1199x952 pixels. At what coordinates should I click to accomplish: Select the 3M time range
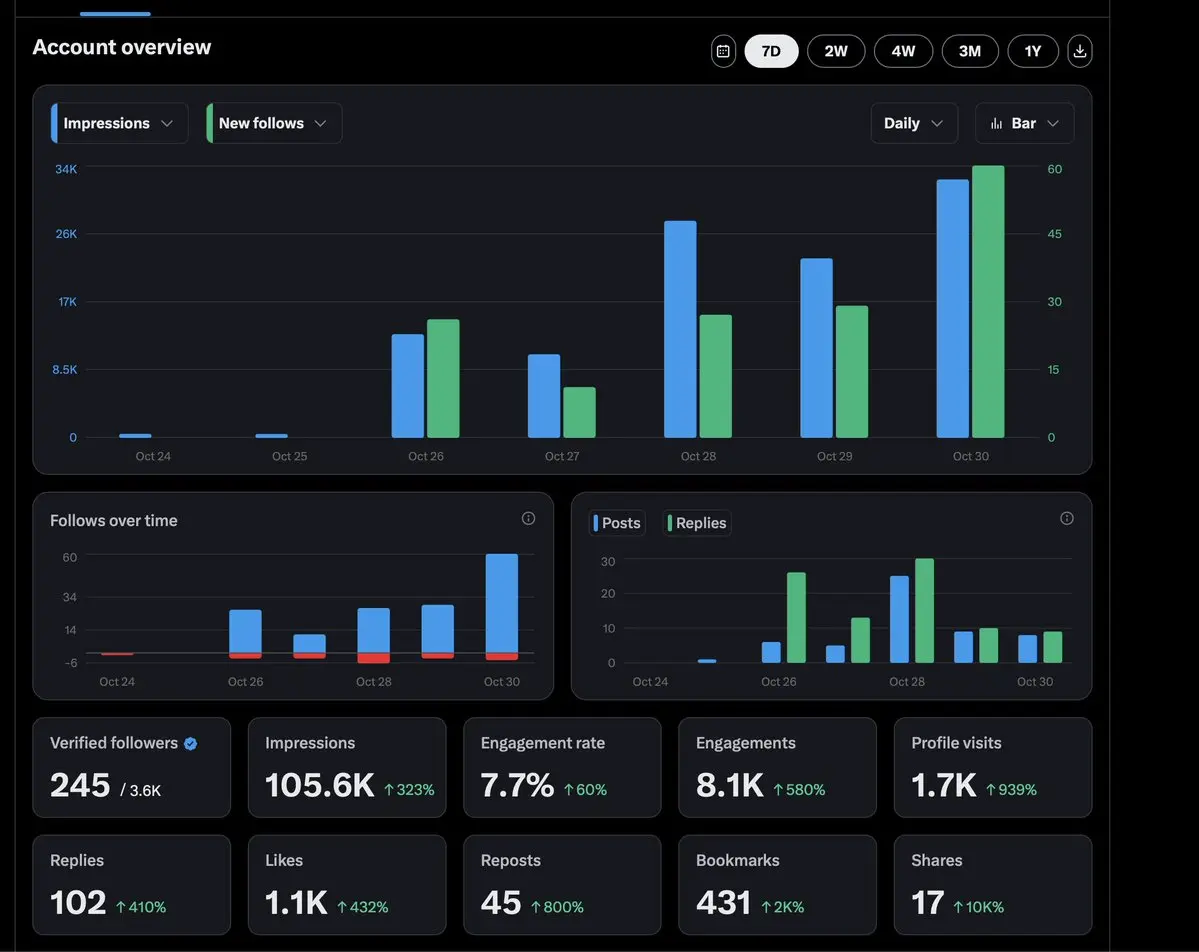(x=970, y=51)
